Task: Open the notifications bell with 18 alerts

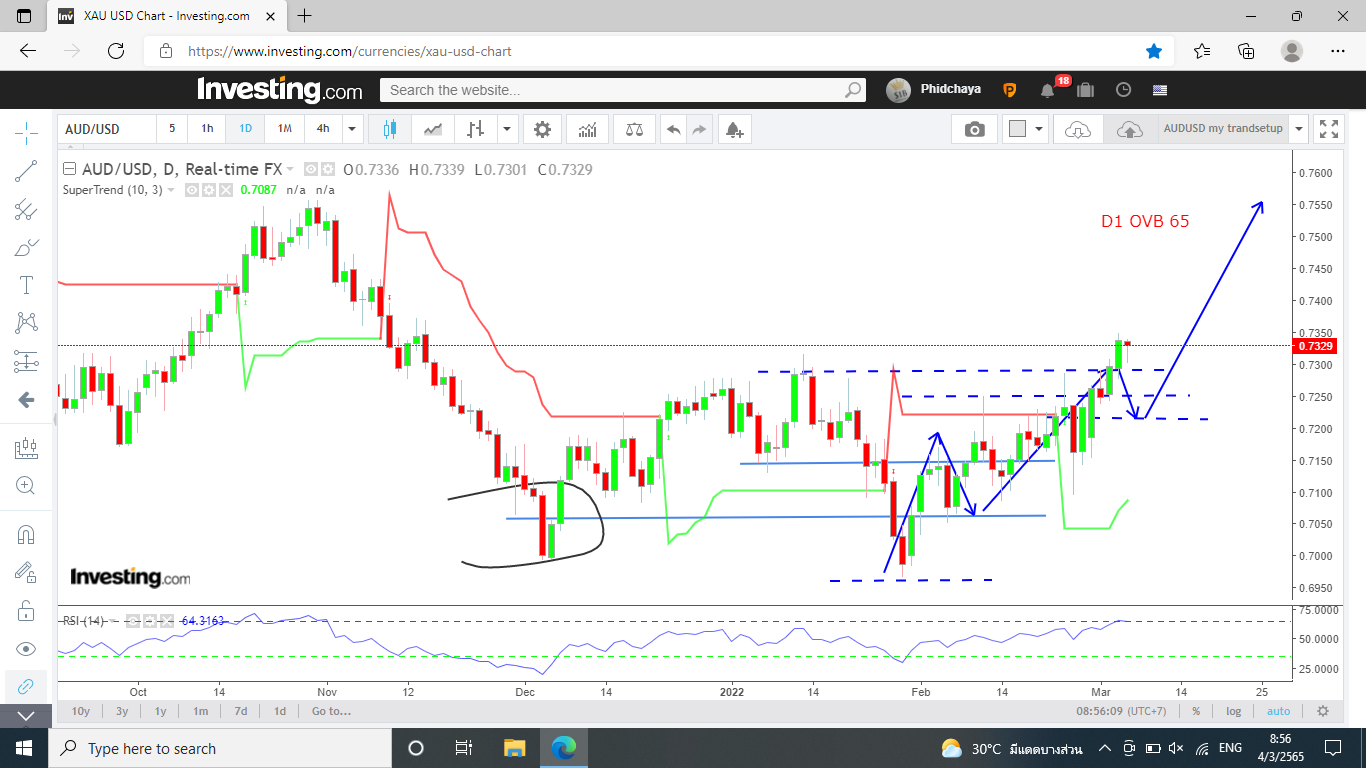Action: (x=1048, y=90)
